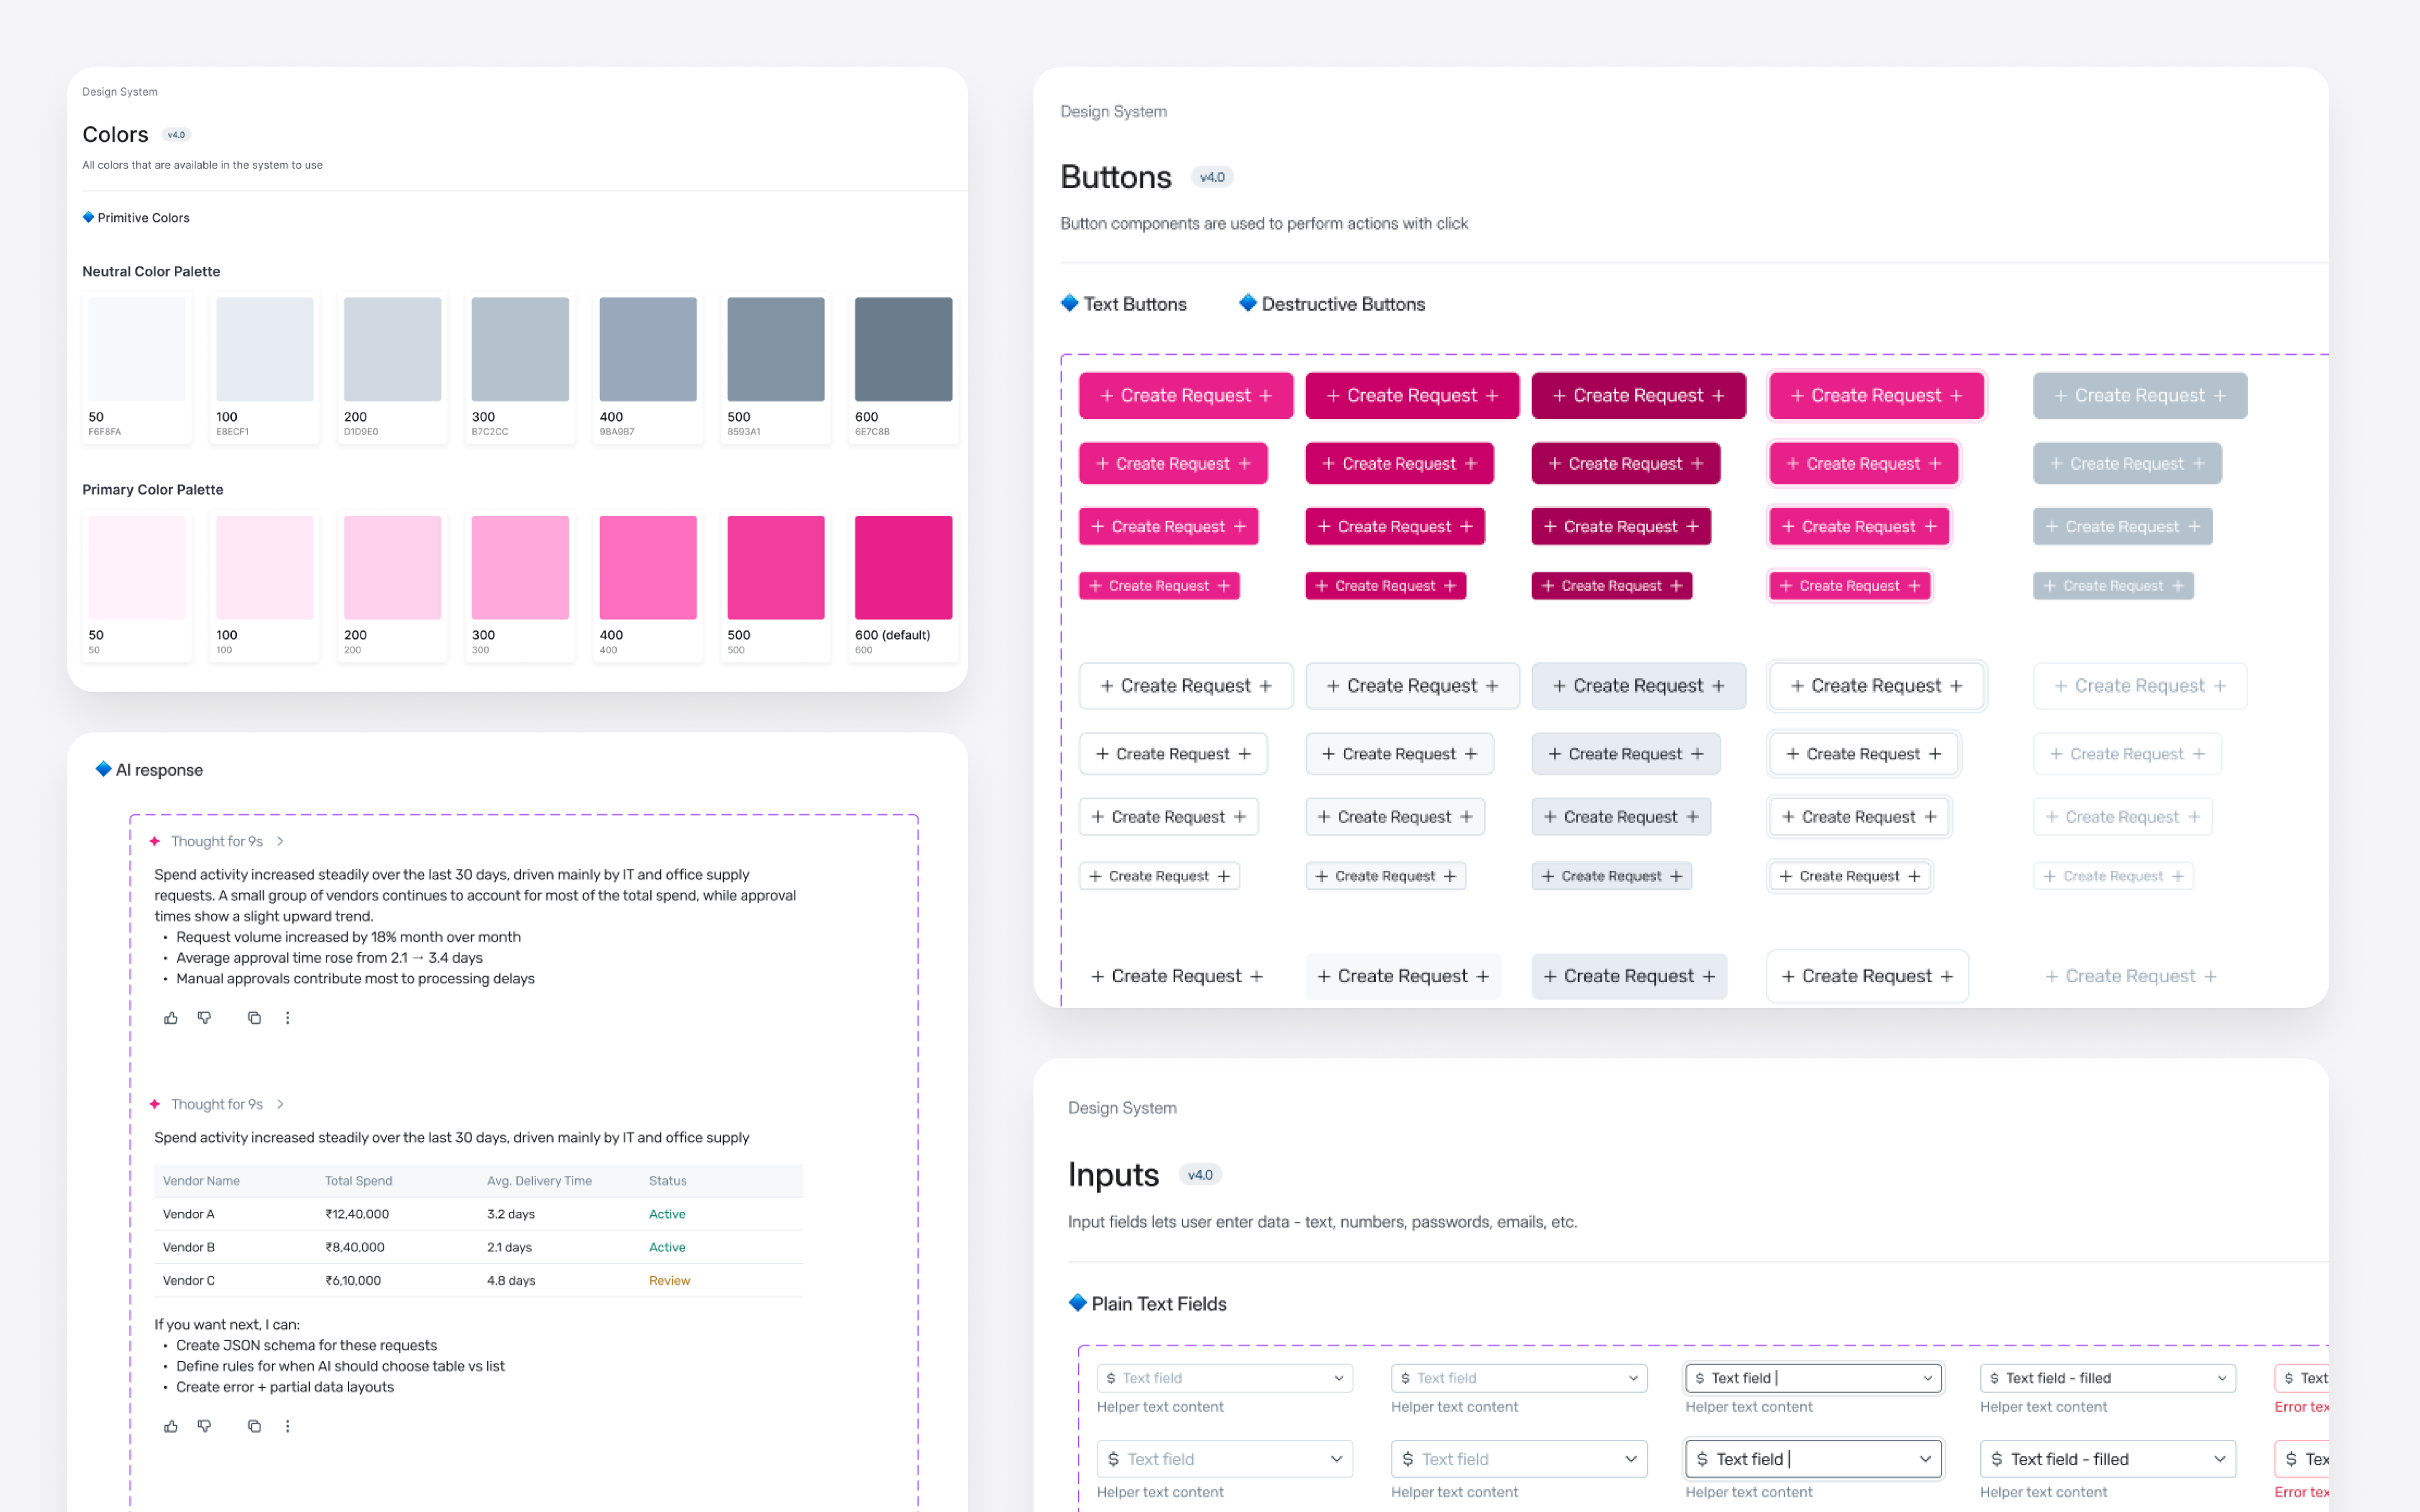Pick the Primary 200 pink swatch

pyautogui.click(x=392, y=567)
